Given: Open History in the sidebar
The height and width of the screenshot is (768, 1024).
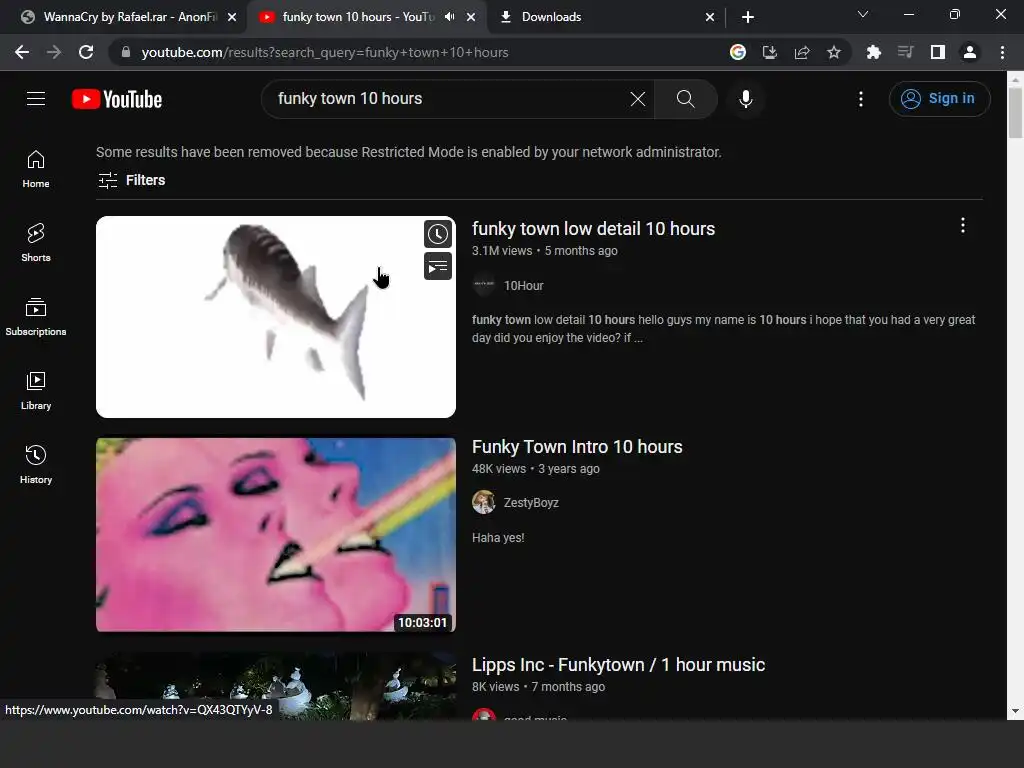Looking at the screenshot, I should (x=36, y=464).
